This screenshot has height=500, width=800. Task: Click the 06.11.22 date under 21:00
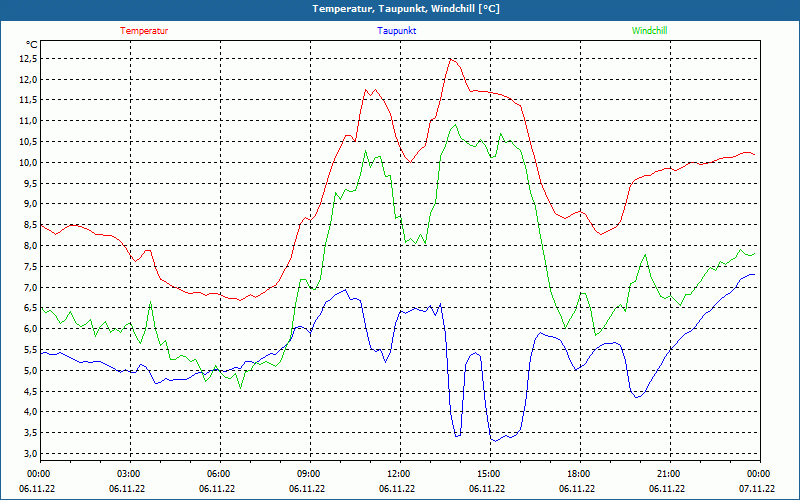click(x=667, y=489)
